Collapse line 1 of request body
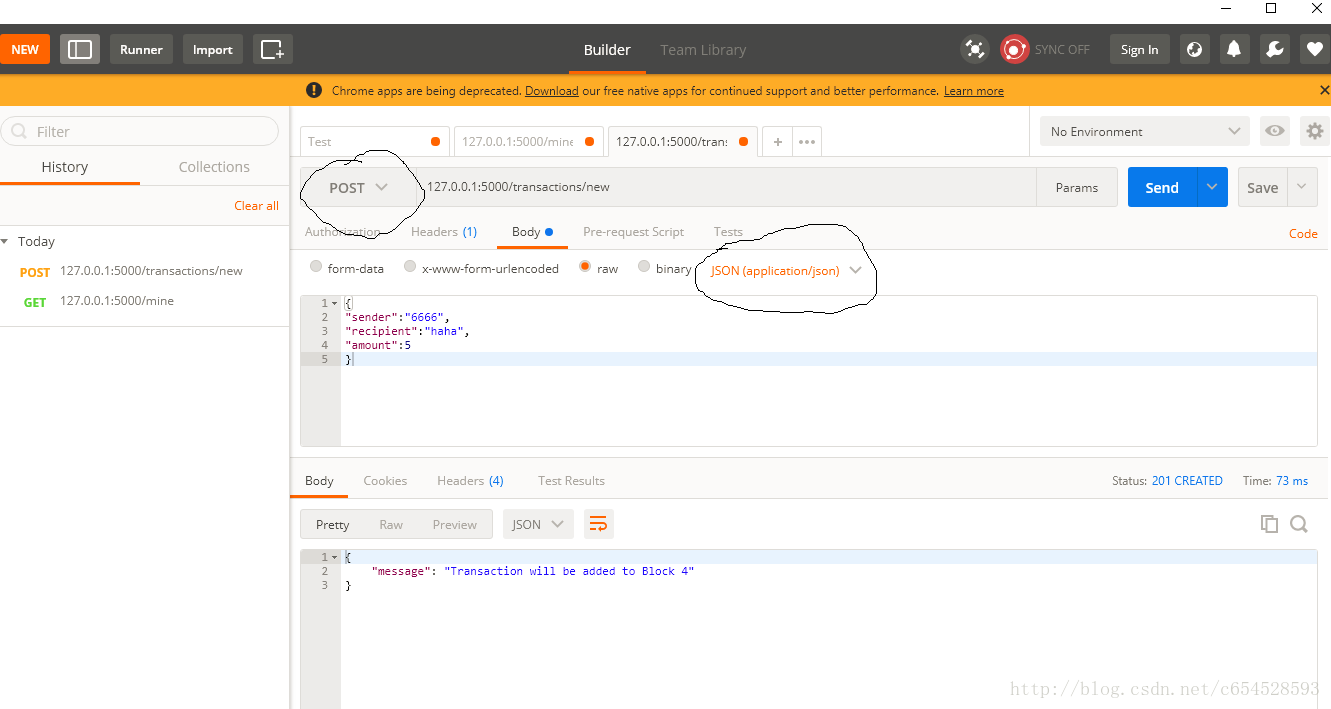The image size is (1331, 709). 335,303
